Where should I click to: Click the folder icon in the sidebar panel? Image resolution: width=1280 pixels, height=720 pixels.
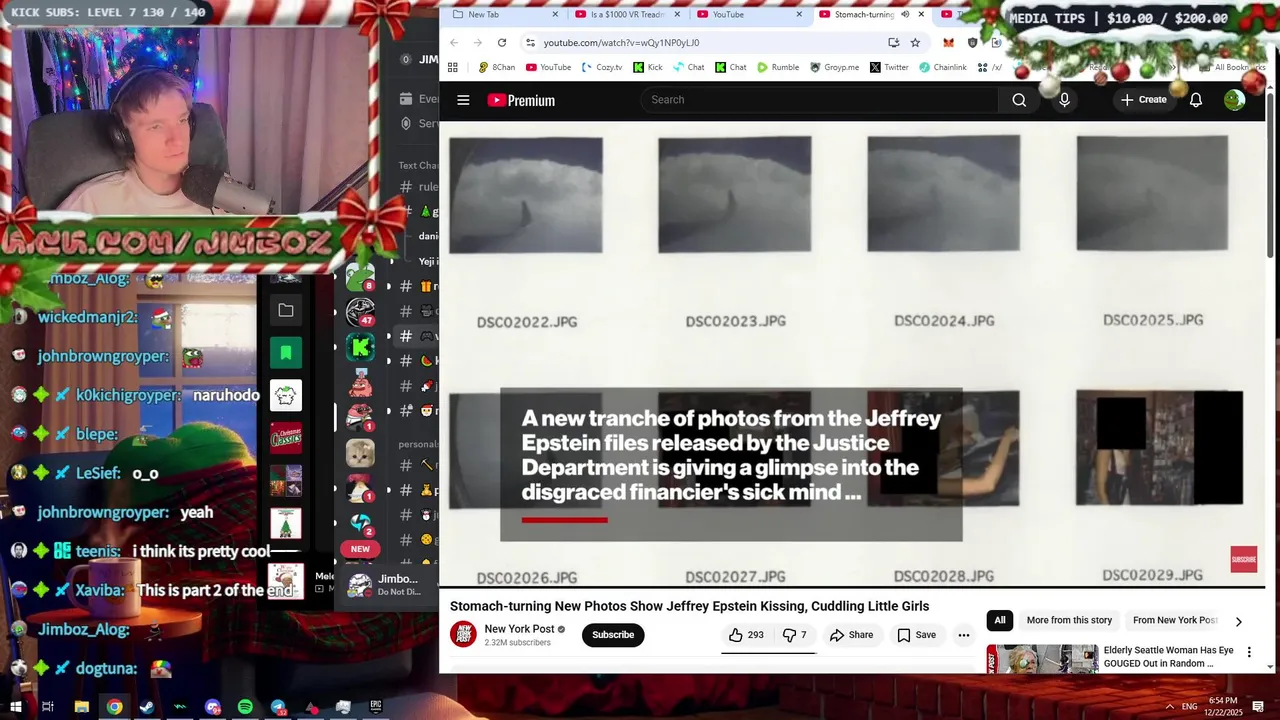(286, 311)
